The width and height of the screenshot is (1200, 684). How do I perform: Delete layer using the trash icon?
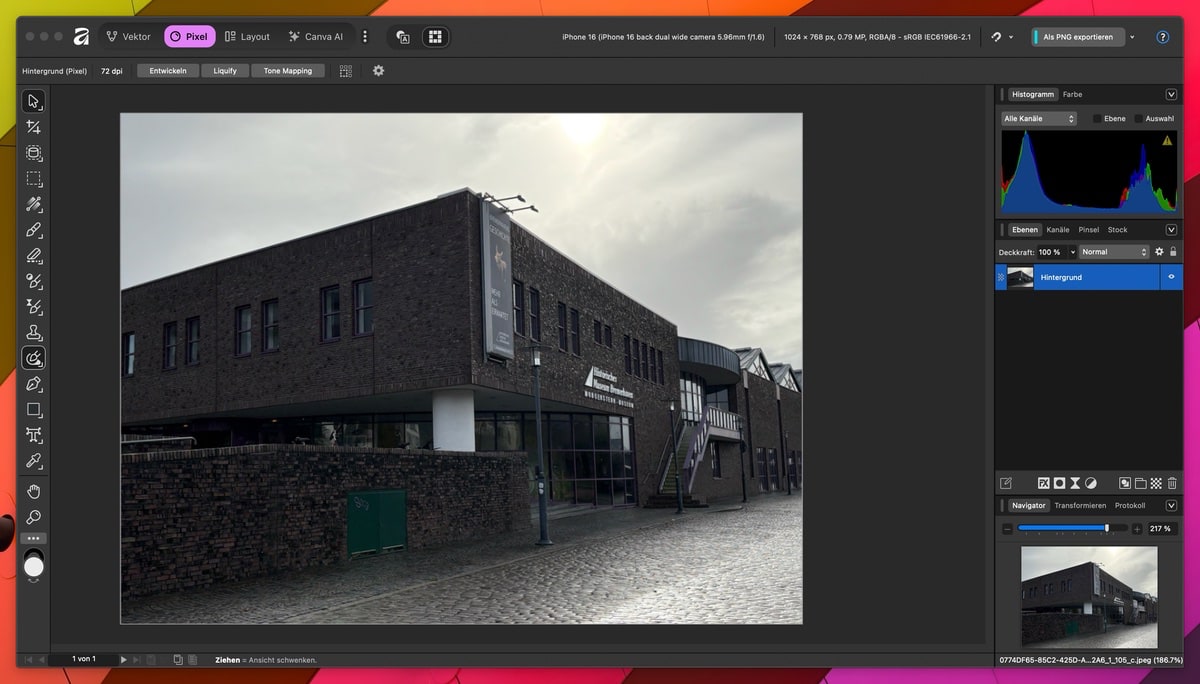pyautogui.click(x=1172, y=483)
